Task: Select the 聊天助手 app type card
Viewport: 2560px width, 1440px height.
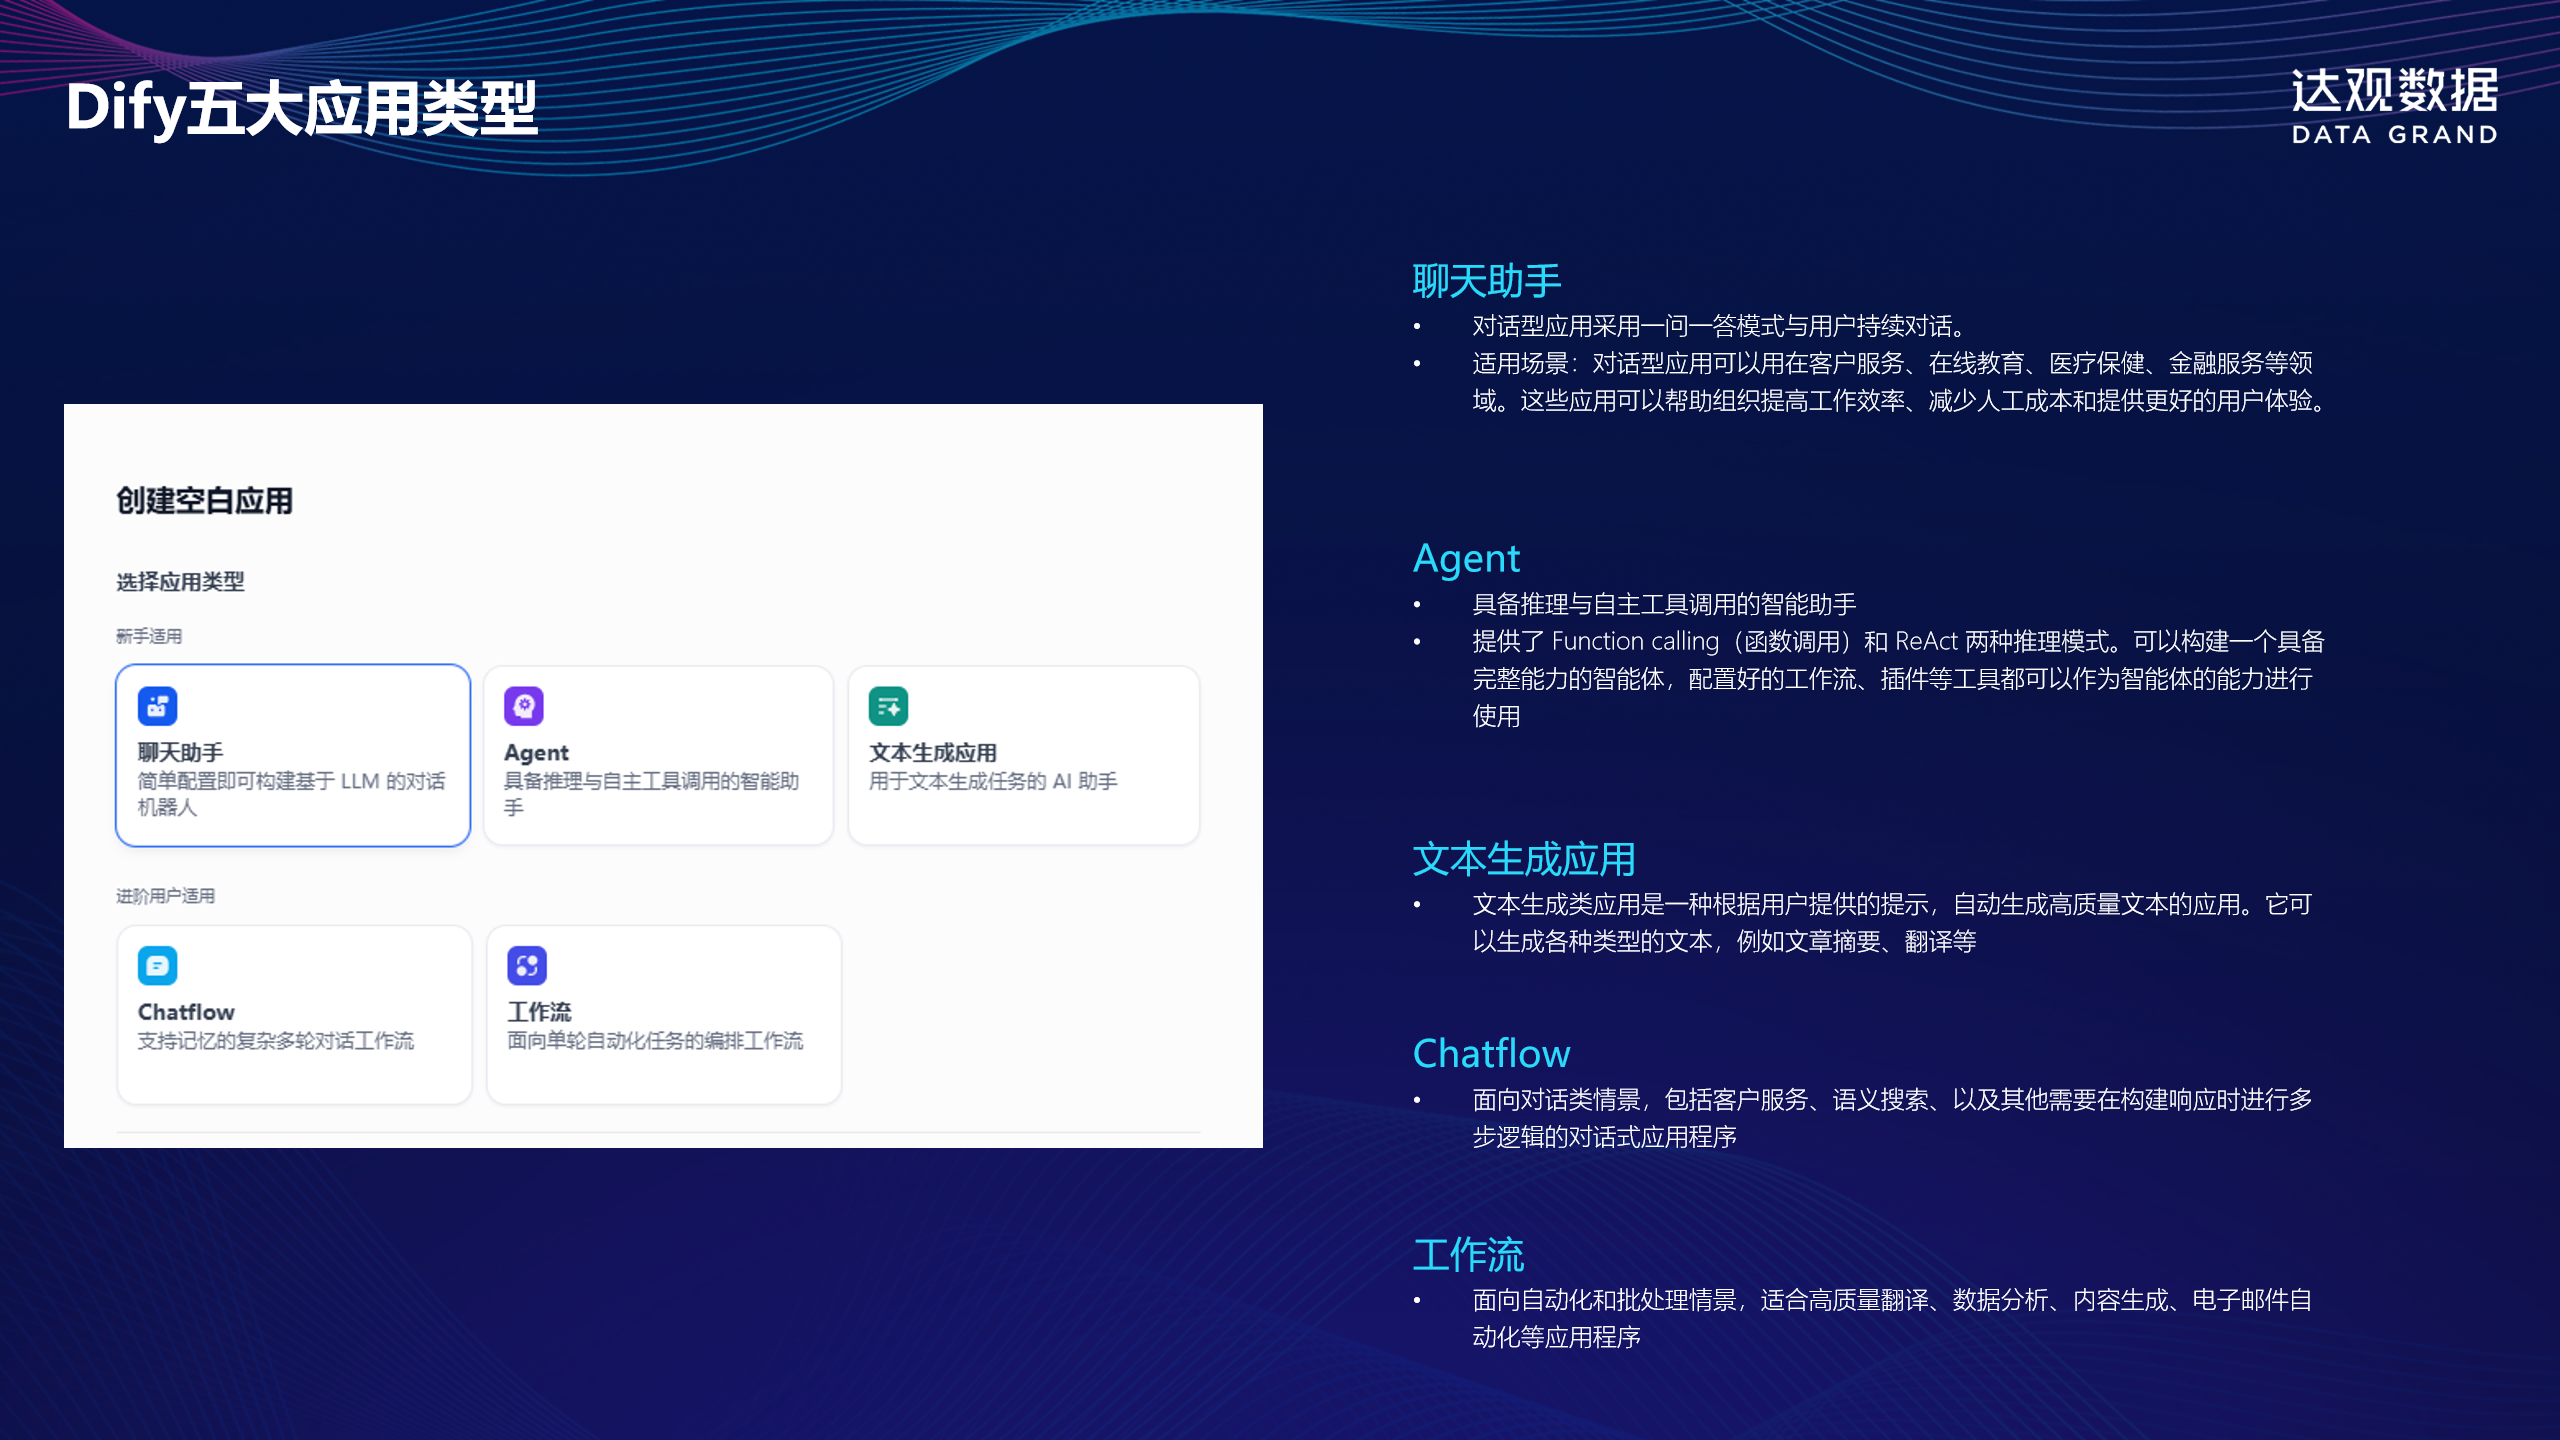Action: tap(293, 756)
